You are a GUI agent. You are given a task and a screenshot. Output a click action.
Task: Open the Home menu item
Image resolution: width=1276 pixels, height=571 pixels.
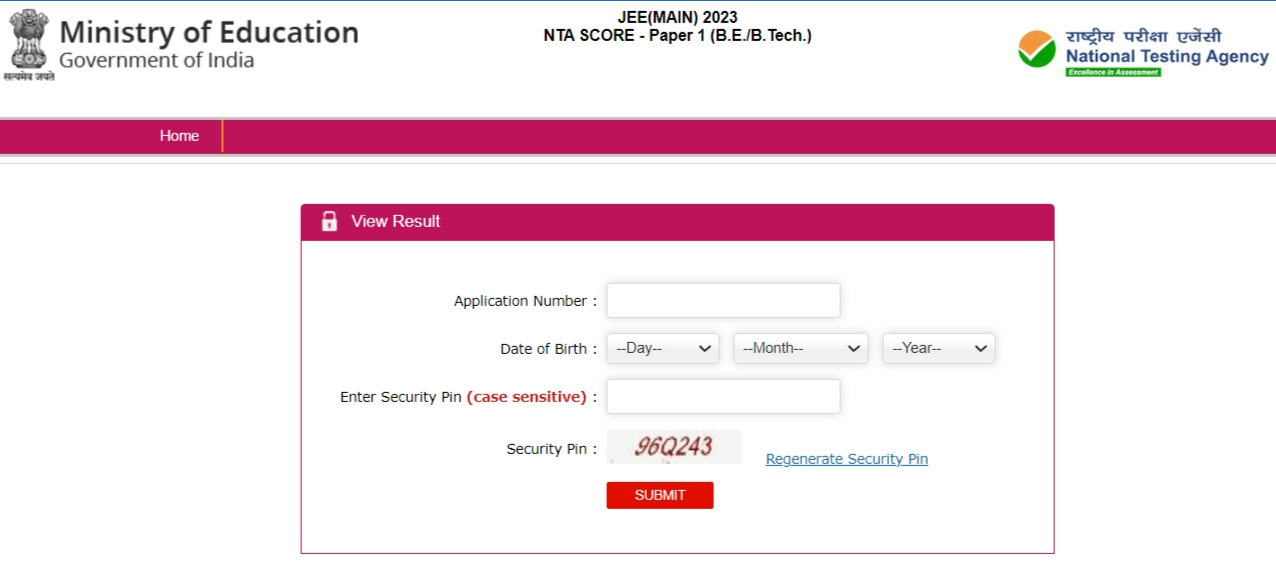[x=179, y=136]
